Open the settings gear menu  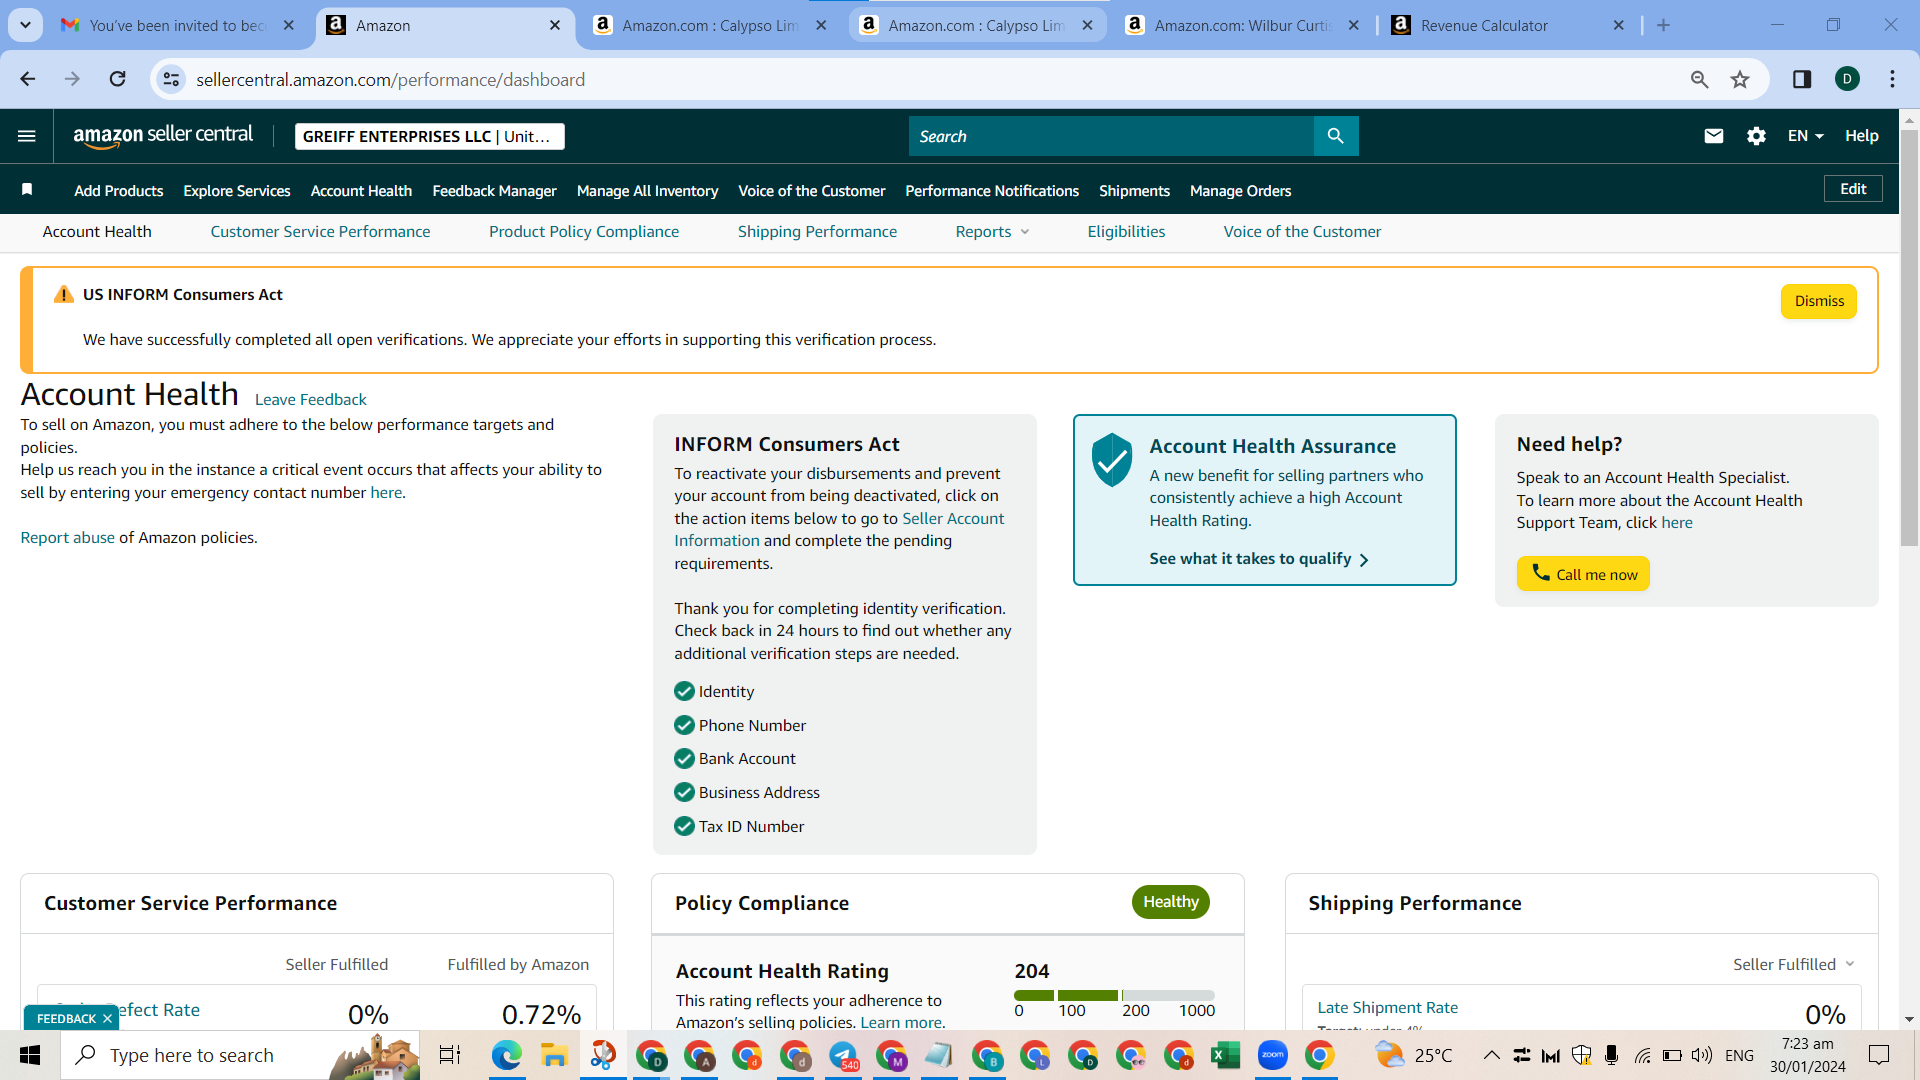(1756, 136)
